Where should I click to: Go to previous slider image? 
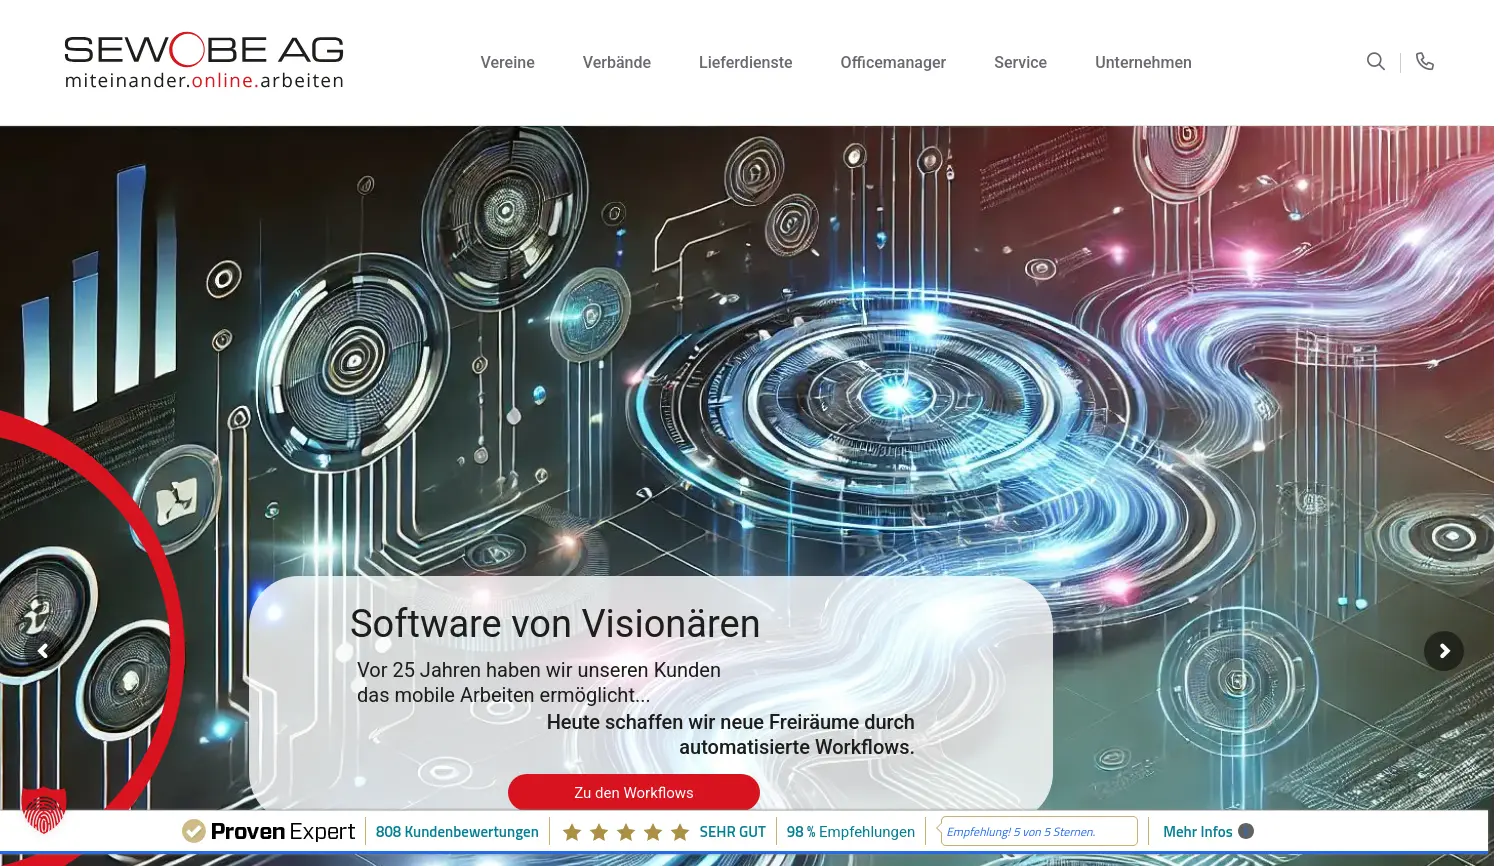point(43,650)
